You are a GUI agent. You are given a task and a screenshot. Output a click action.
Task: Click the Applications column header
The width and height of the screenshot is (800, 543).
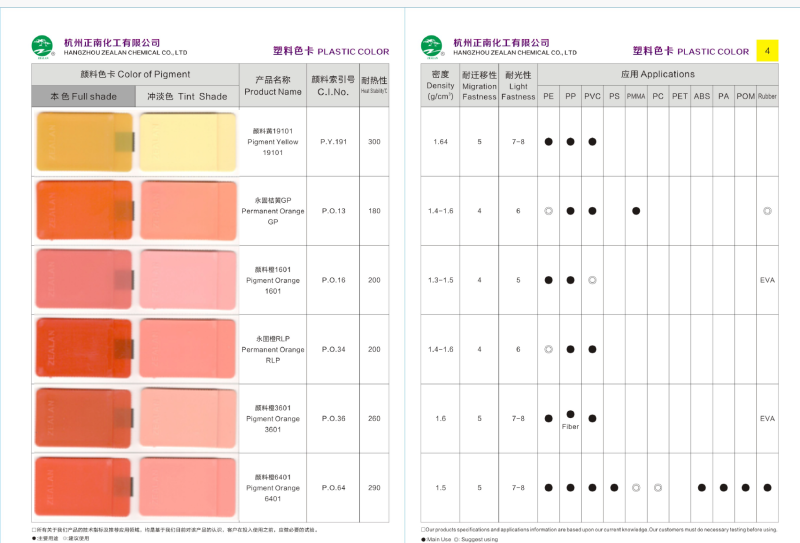[657, 74]
